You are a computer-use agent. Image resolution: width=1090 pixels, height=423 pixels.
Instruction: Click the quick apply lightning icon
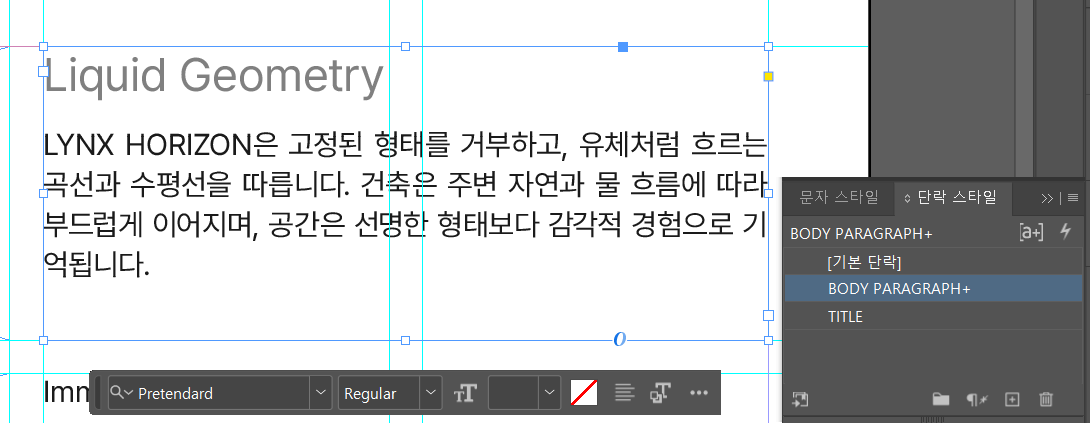(x=1065, y=232)
